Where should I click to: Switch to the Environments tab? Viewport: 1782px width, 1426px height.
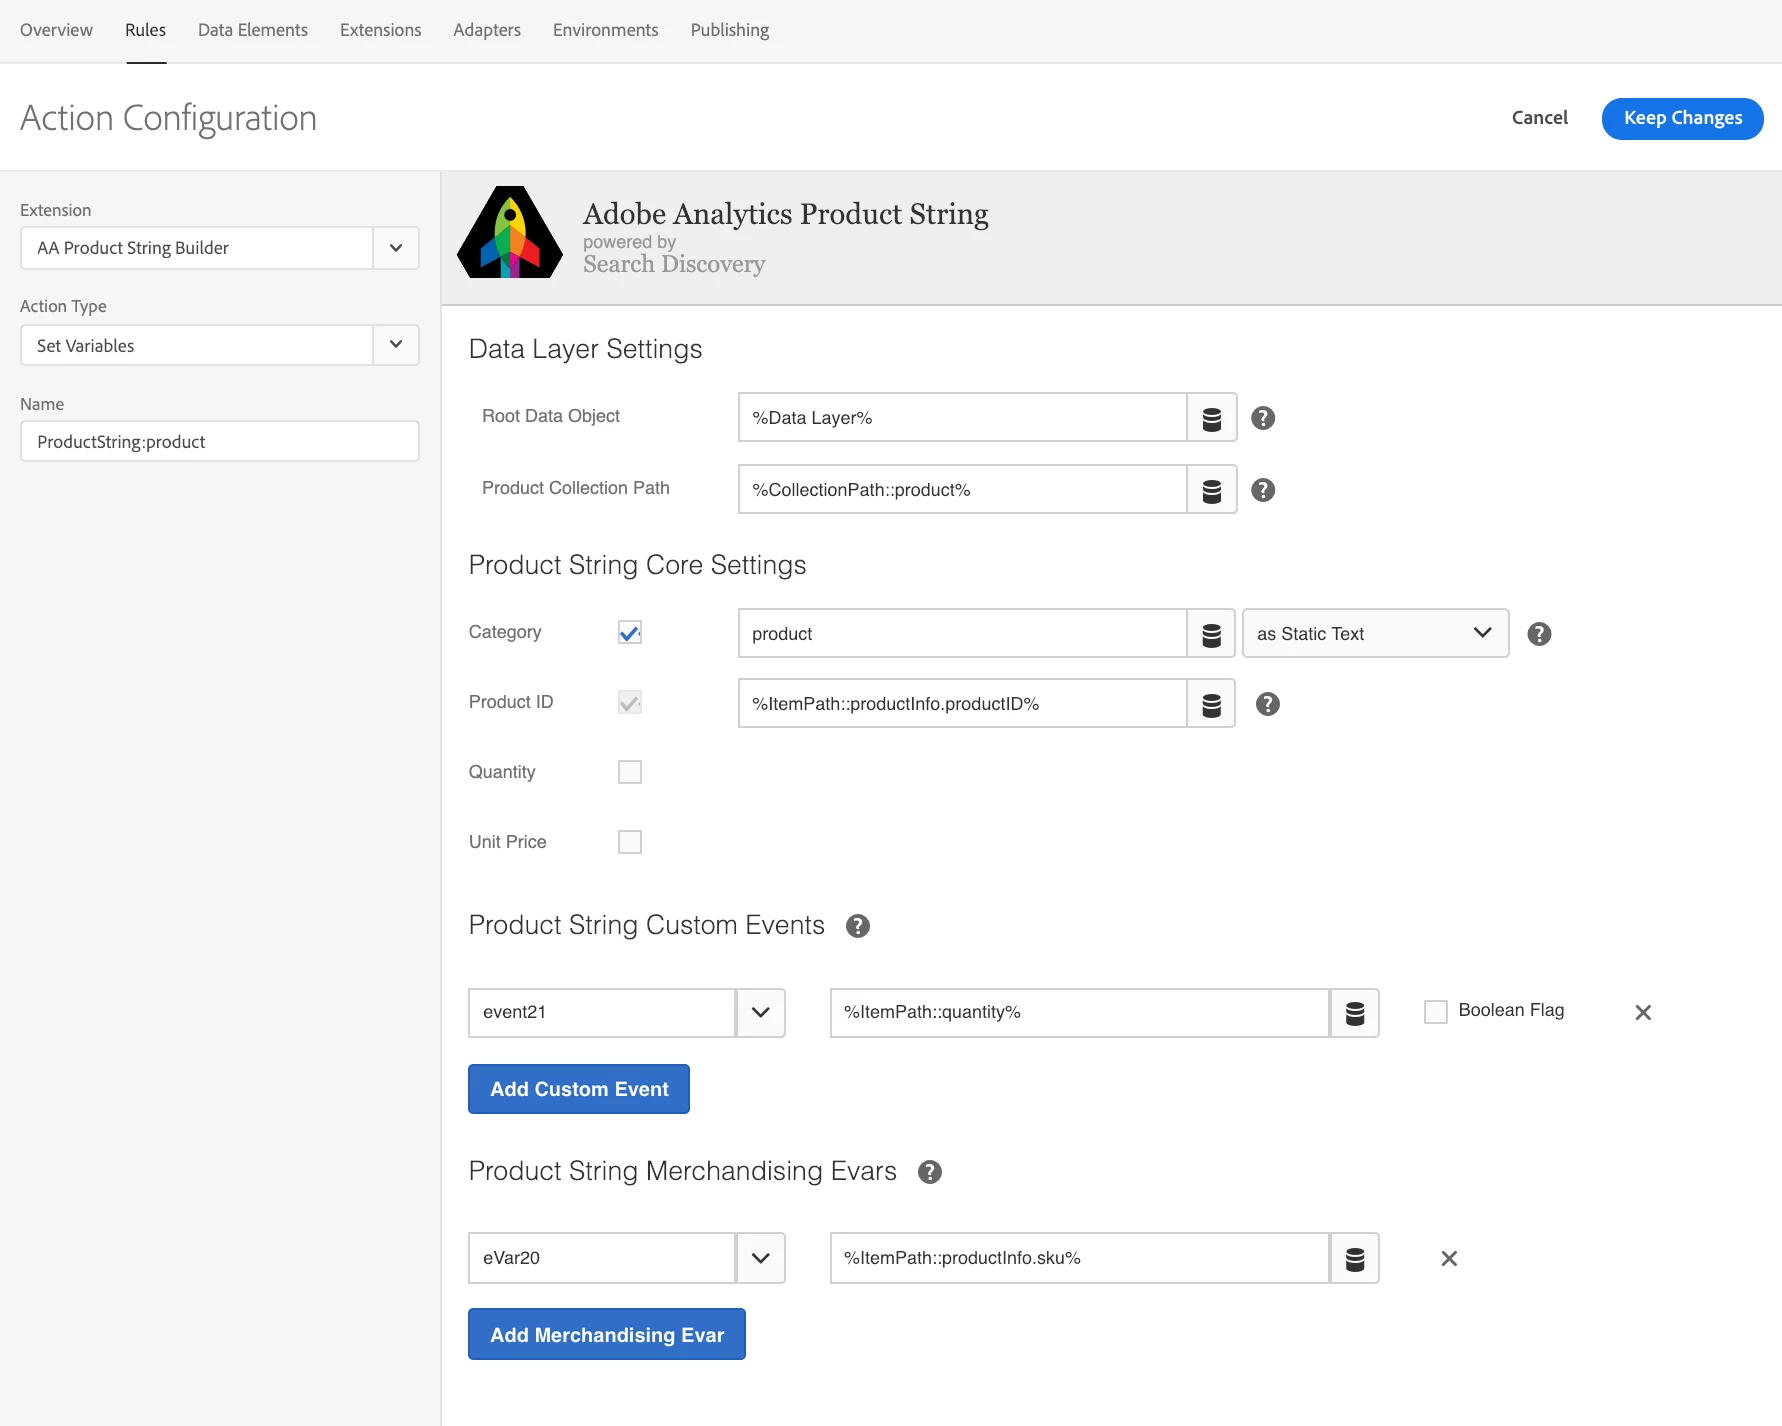point(606,30)
